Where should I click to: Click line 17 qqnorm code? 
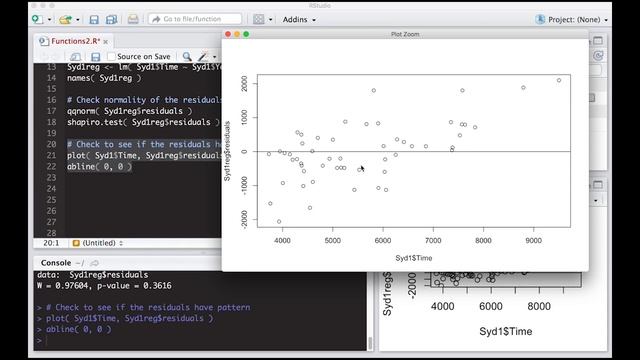coord(129,111)
